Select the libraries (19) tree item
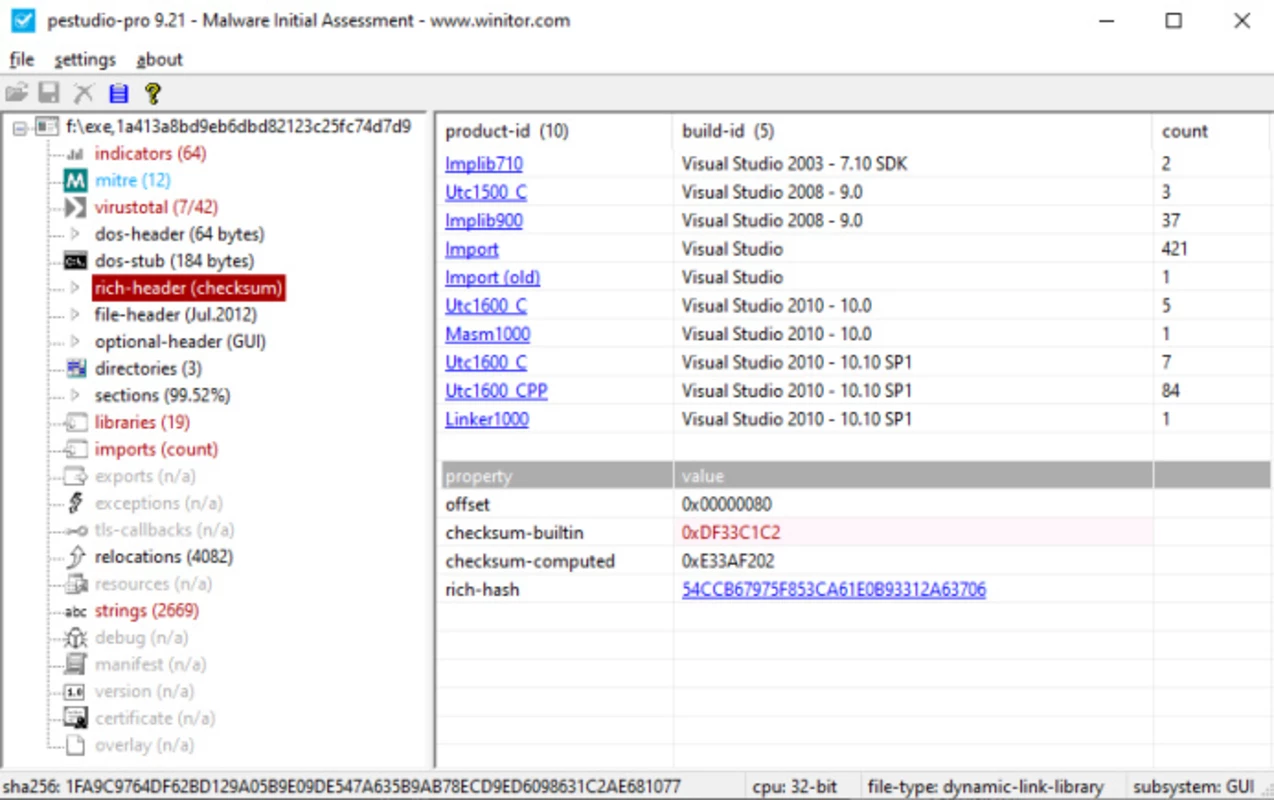Image resolution: width=1274 pixels, height=800 pixels. pos(142,423)
